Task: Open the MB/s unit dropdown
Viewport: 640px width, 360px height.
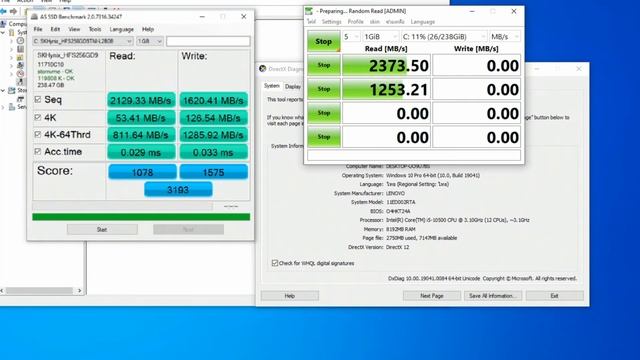Action: coord(505,37)
